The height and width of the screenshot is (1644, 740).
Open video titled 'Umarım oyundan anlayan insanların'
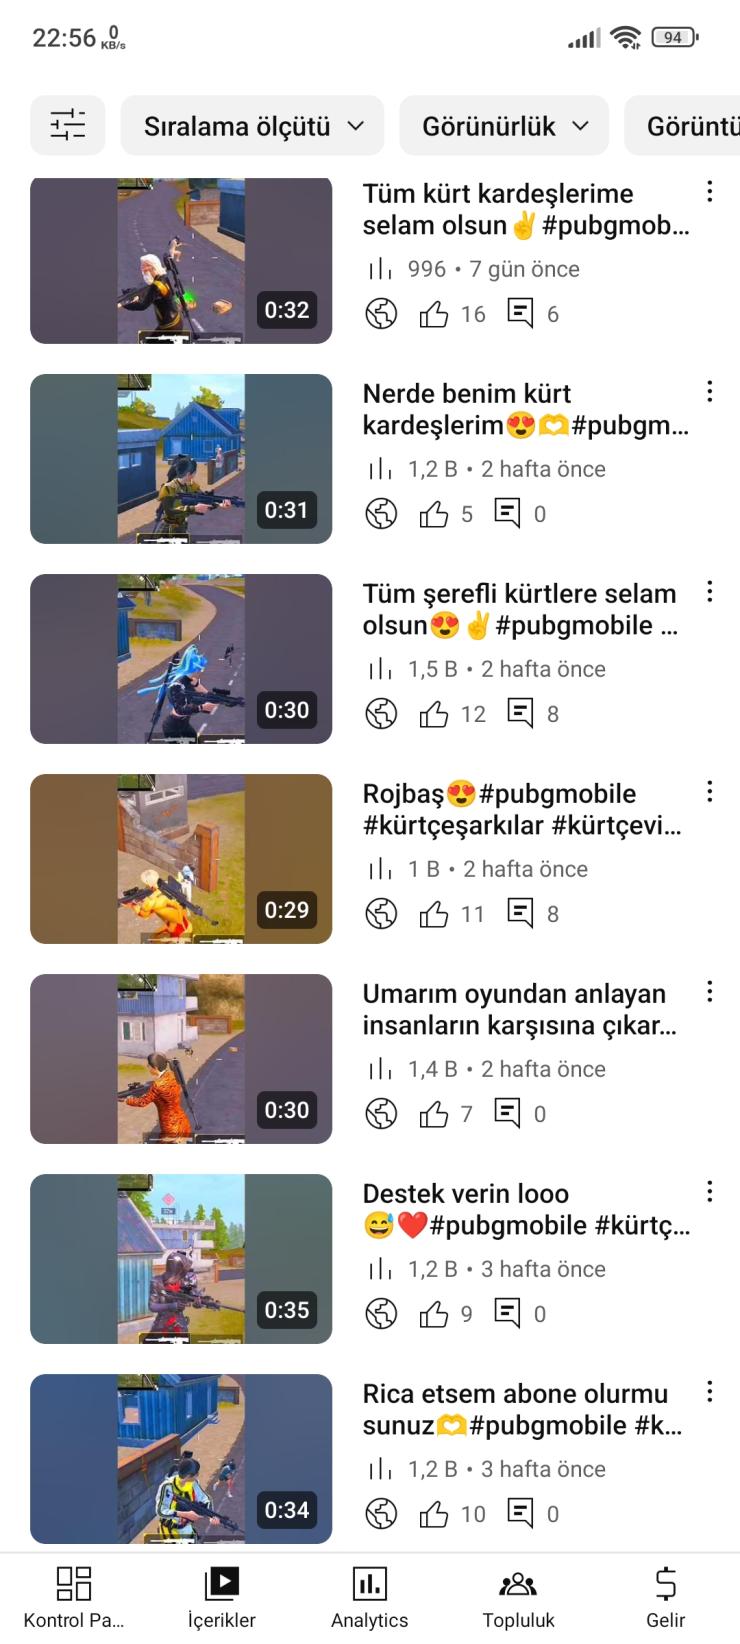(x=520, y=1009)
